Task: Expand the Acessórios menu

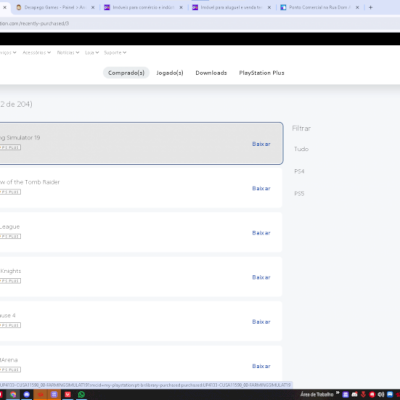Action: tap(37, 53)
